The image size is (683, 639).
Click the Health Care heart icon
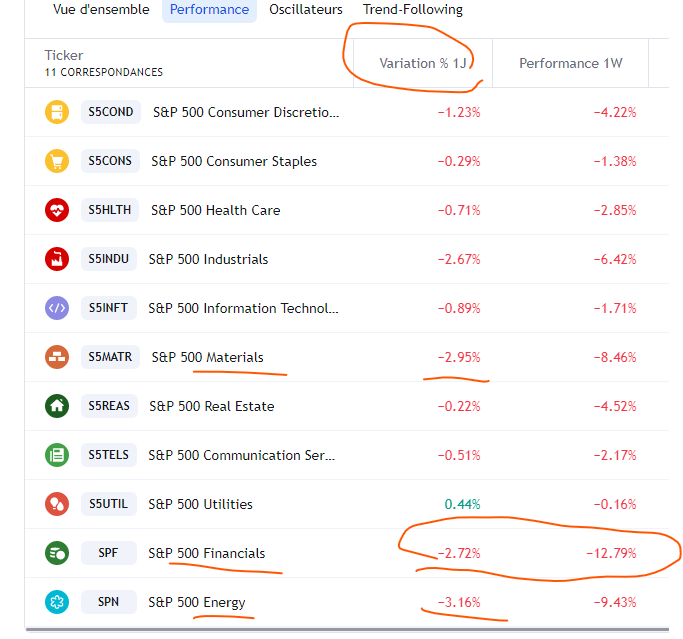[57, 210]
